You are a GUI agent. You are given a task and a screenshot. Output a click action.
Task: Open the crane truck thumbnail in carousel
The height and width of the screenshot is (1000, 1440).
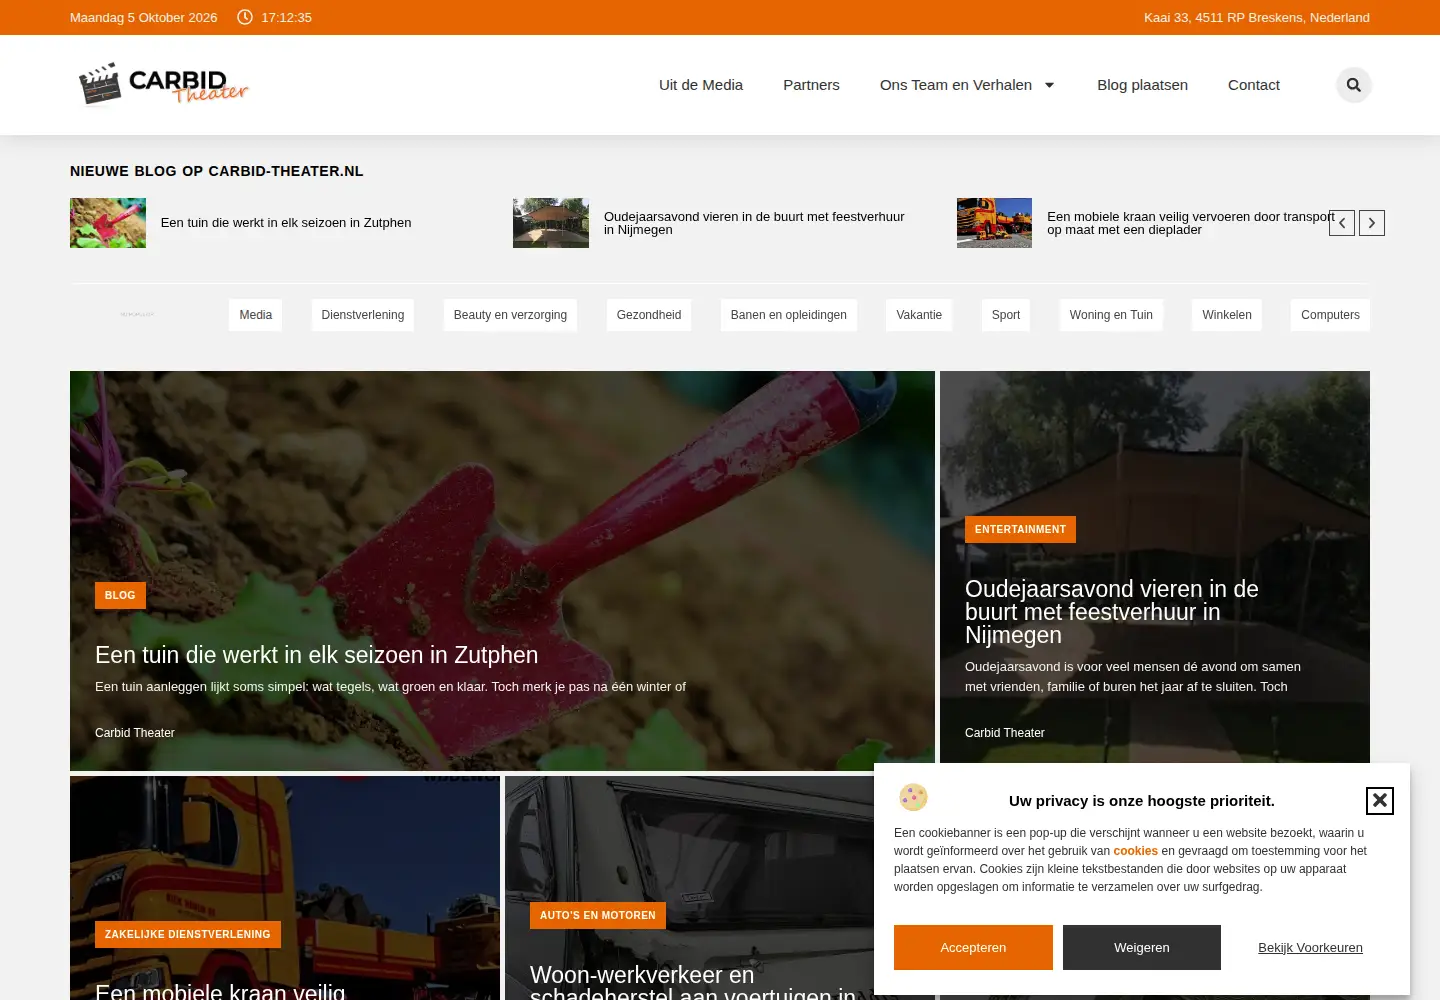coord(994,223)
